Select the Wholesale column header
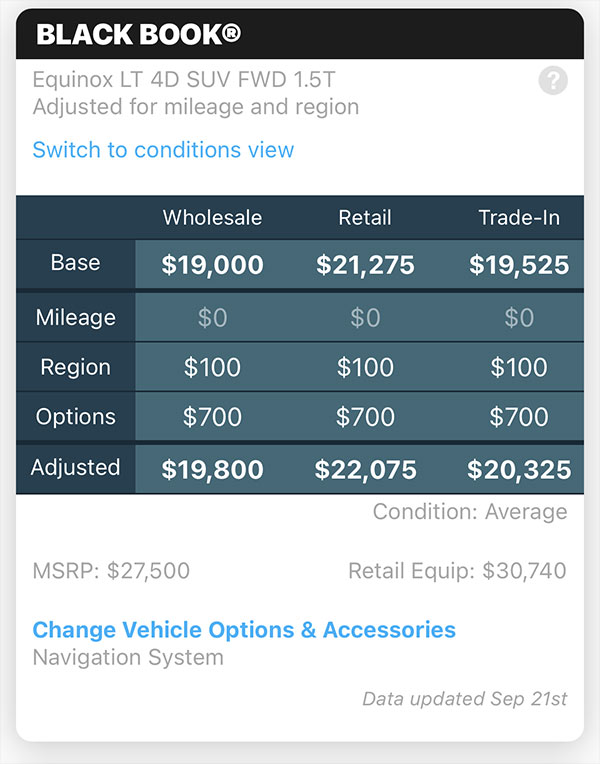Image resolution: width=600 pixels, height=764 pixels. (212, 217)
